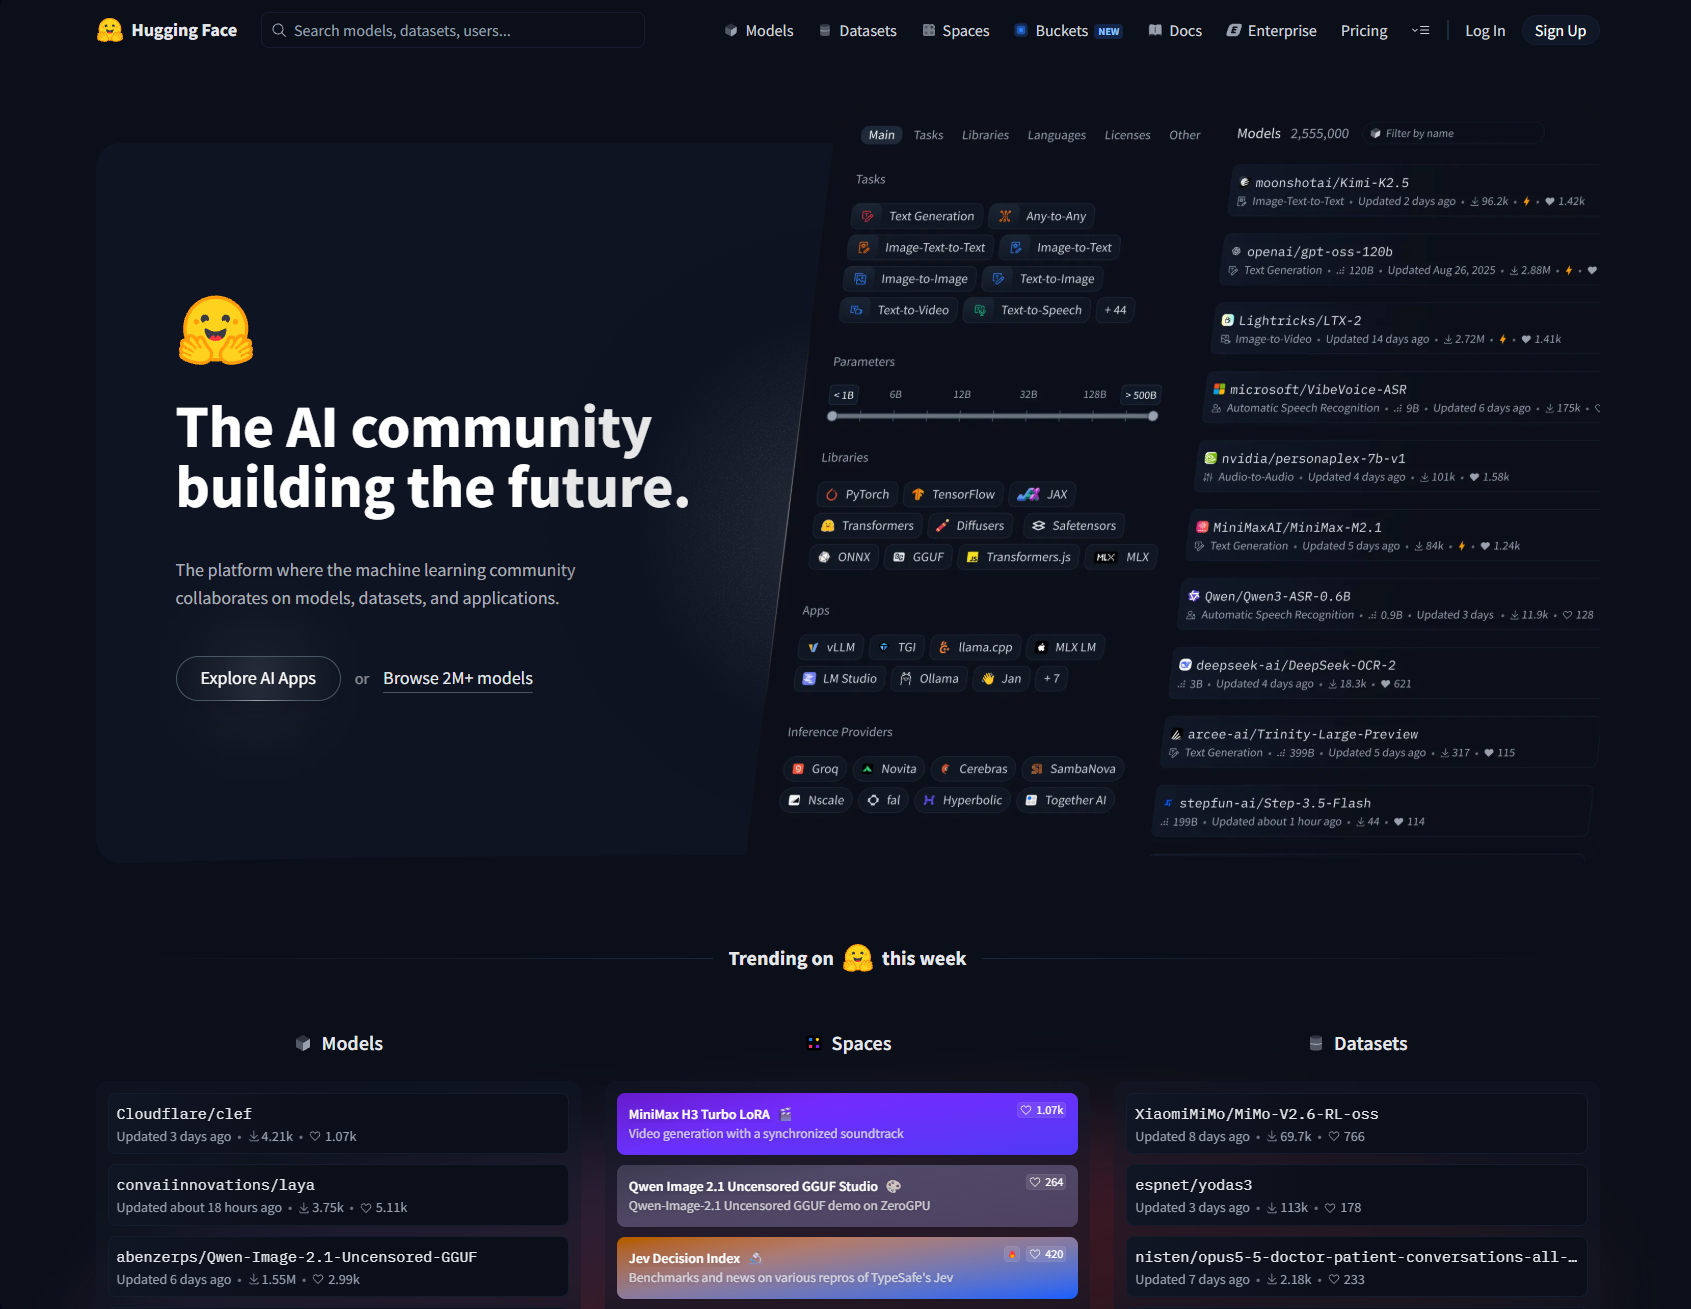The image size is (1691, 1309).
Task: Select the Text-to-Speech task tag
Action: (x=1027, y=310)
